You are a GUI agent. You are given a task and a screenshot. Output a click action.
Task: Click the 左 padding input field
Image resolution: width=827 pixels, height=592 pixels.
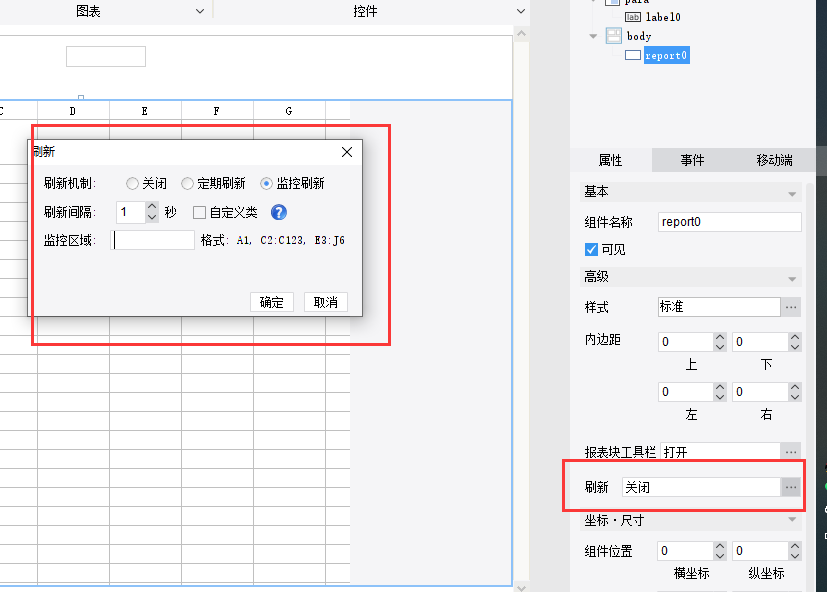[x=686, y=392]
